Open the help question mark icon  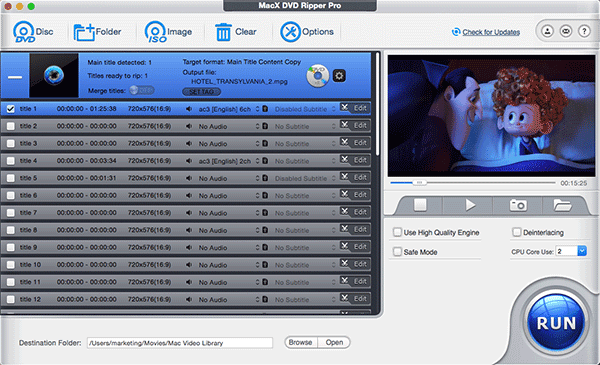[584, 31]
